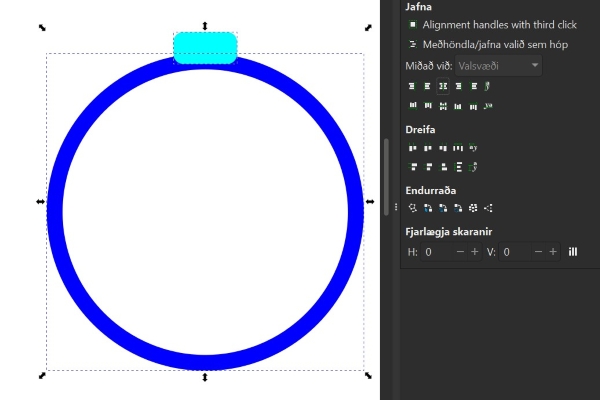Image resolution: width=600 pixels, height=400 pixels.
Task: Toggle Alignment handles with third click
Action: (413, 24)
